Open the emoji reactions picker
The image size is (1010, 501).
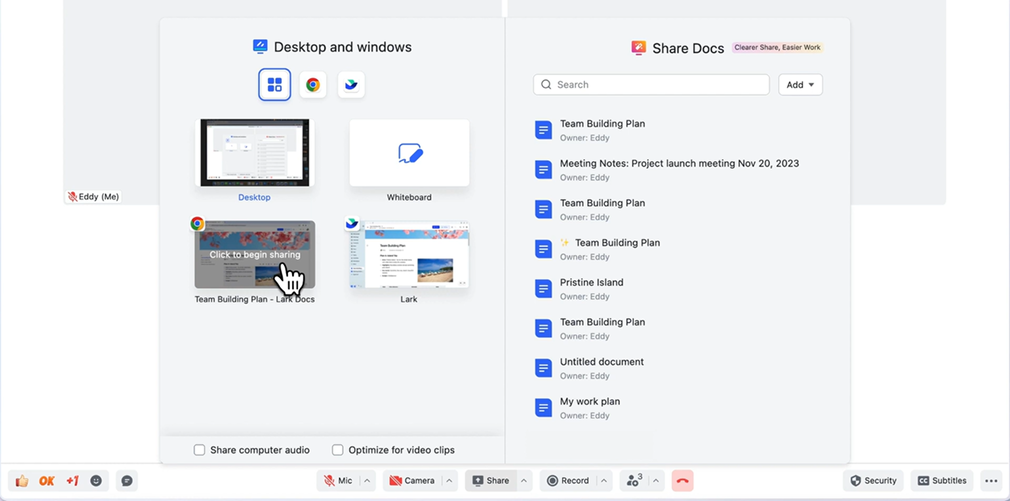pos(97,481)
